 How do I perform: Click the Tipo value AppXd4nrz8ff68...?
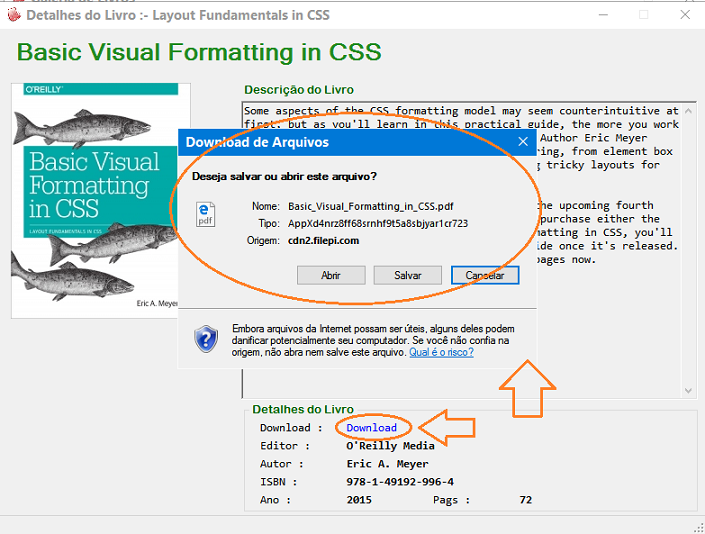click(x=378, y=223)
